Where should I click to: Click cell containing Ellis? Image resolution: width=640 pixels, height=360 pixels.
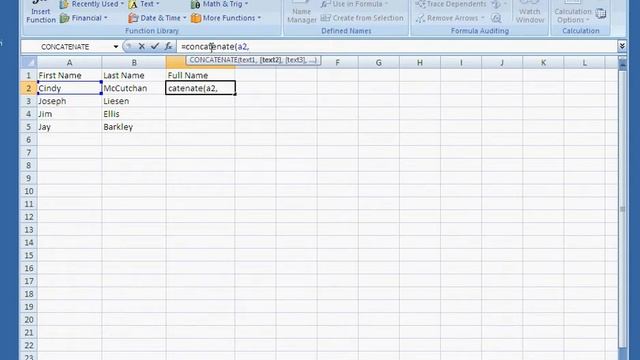click(134, 114)
